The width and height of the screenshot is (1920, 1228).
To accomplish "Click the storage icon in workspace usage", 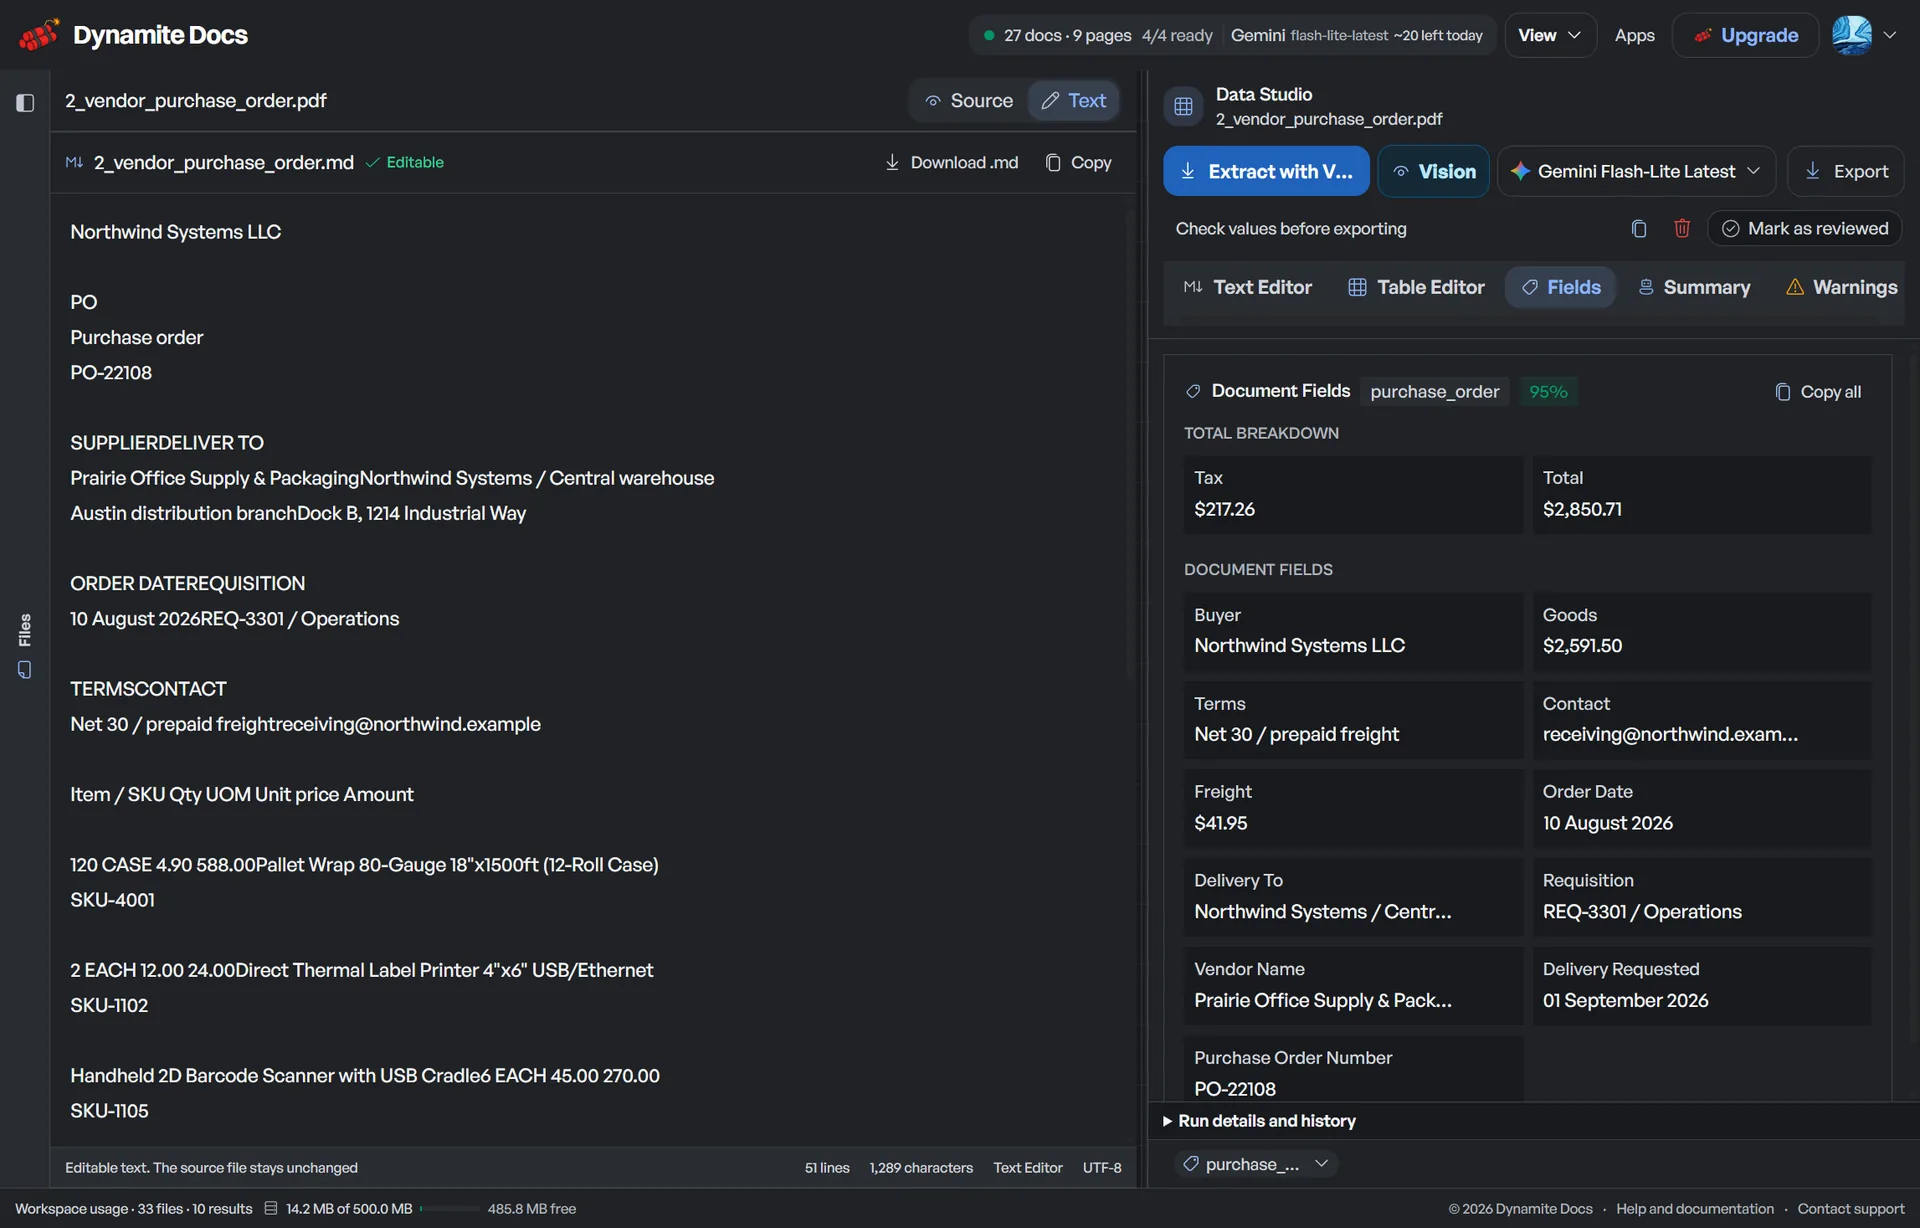I will click(x=270, y=1208).
